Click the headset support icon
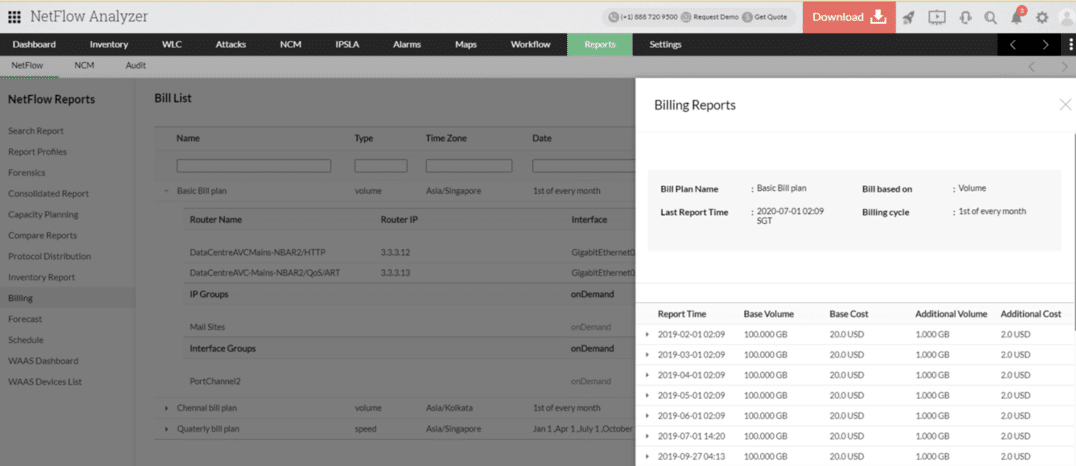 [965, 17]
